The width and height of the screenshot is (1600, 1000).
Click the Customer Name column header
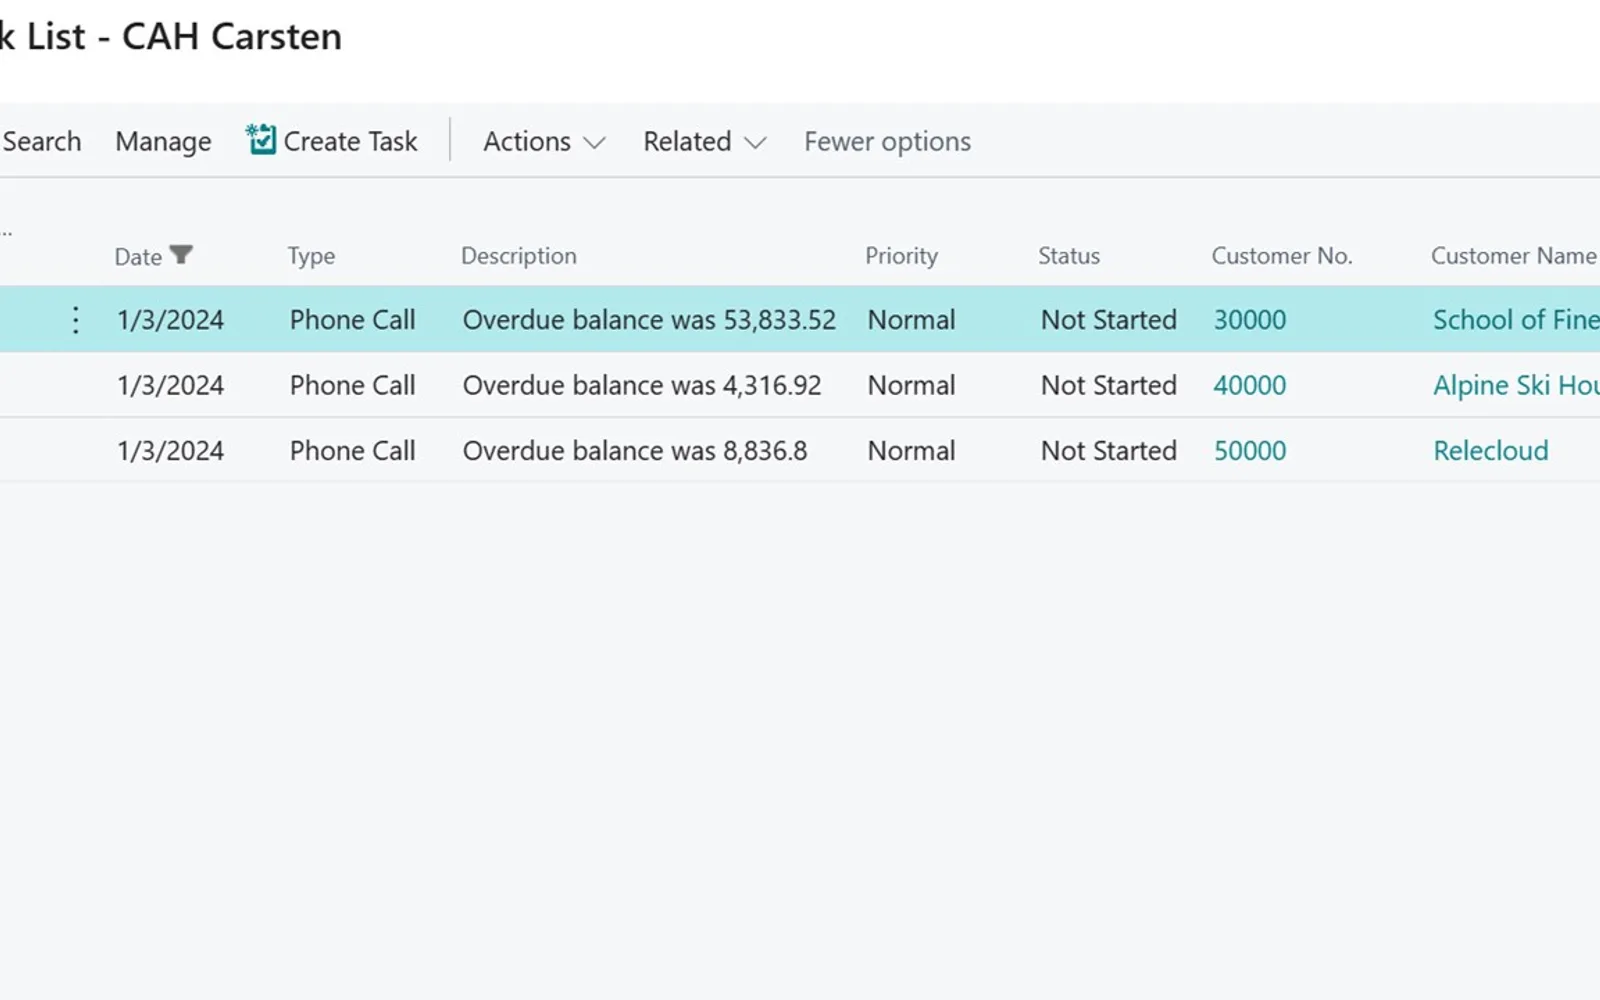tap(1514, 256)
